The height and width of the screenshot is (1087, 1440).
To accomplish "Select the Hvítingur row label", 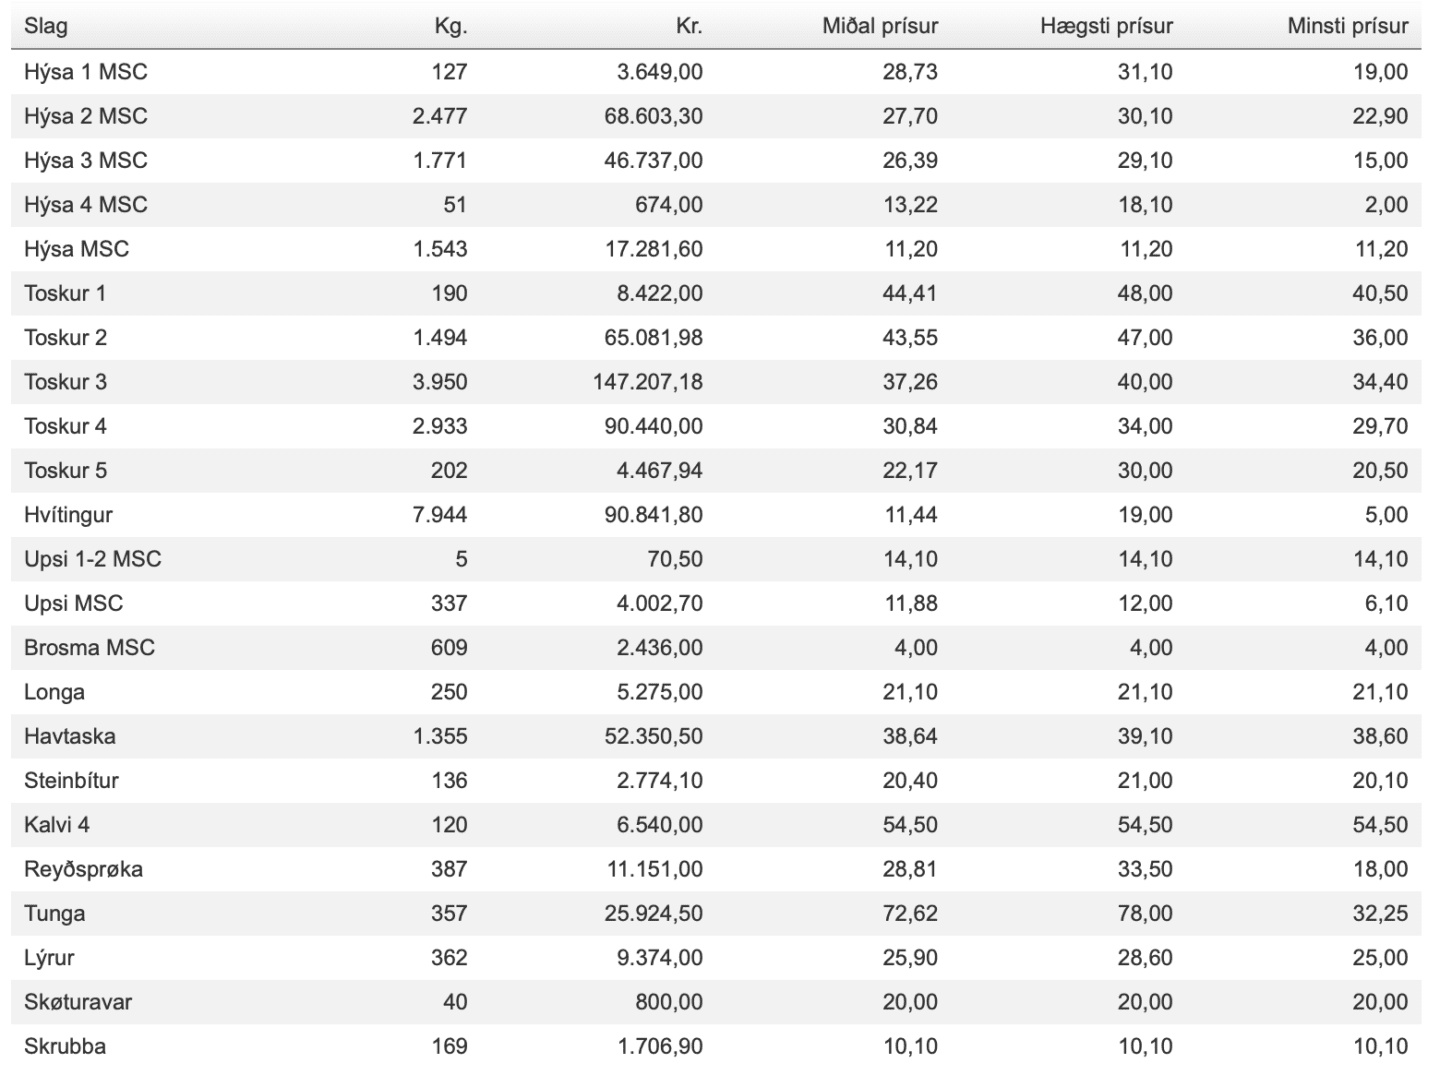I will (x=68, y=515).
